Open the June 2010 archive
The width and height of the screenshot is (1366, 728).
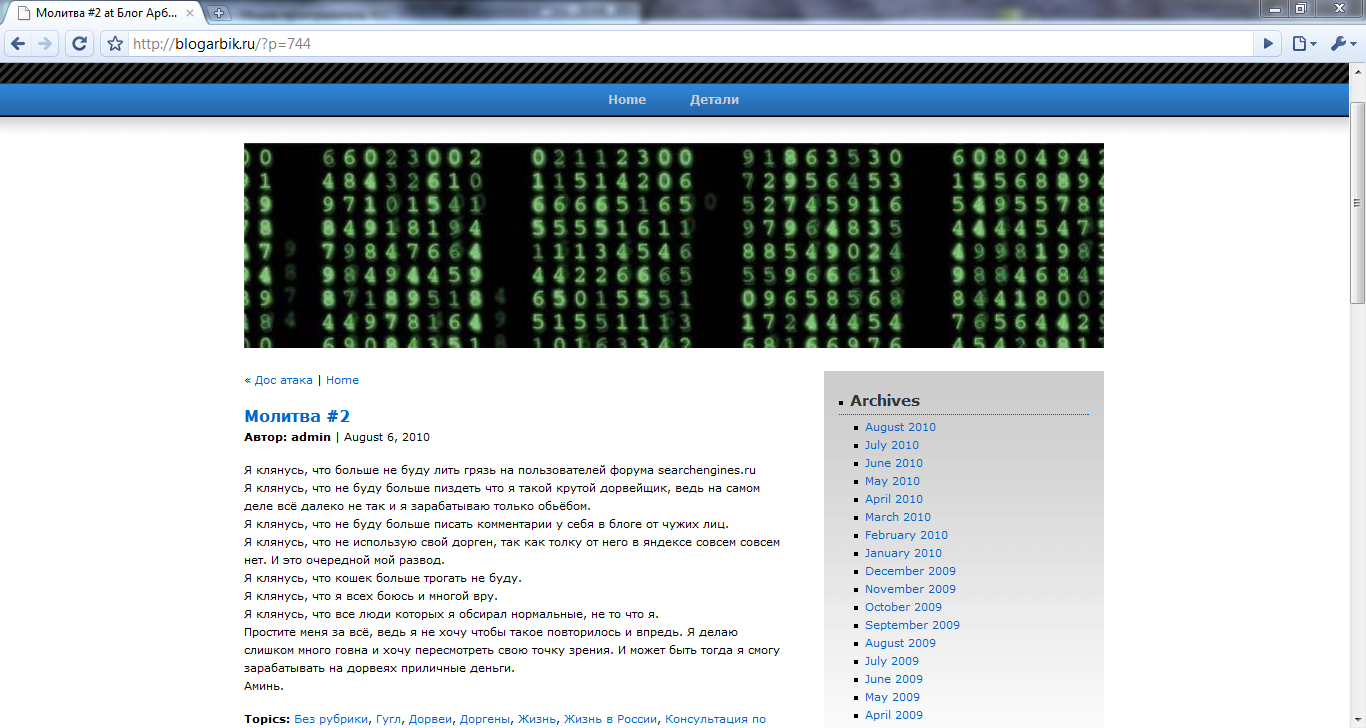tap(894, 463)
